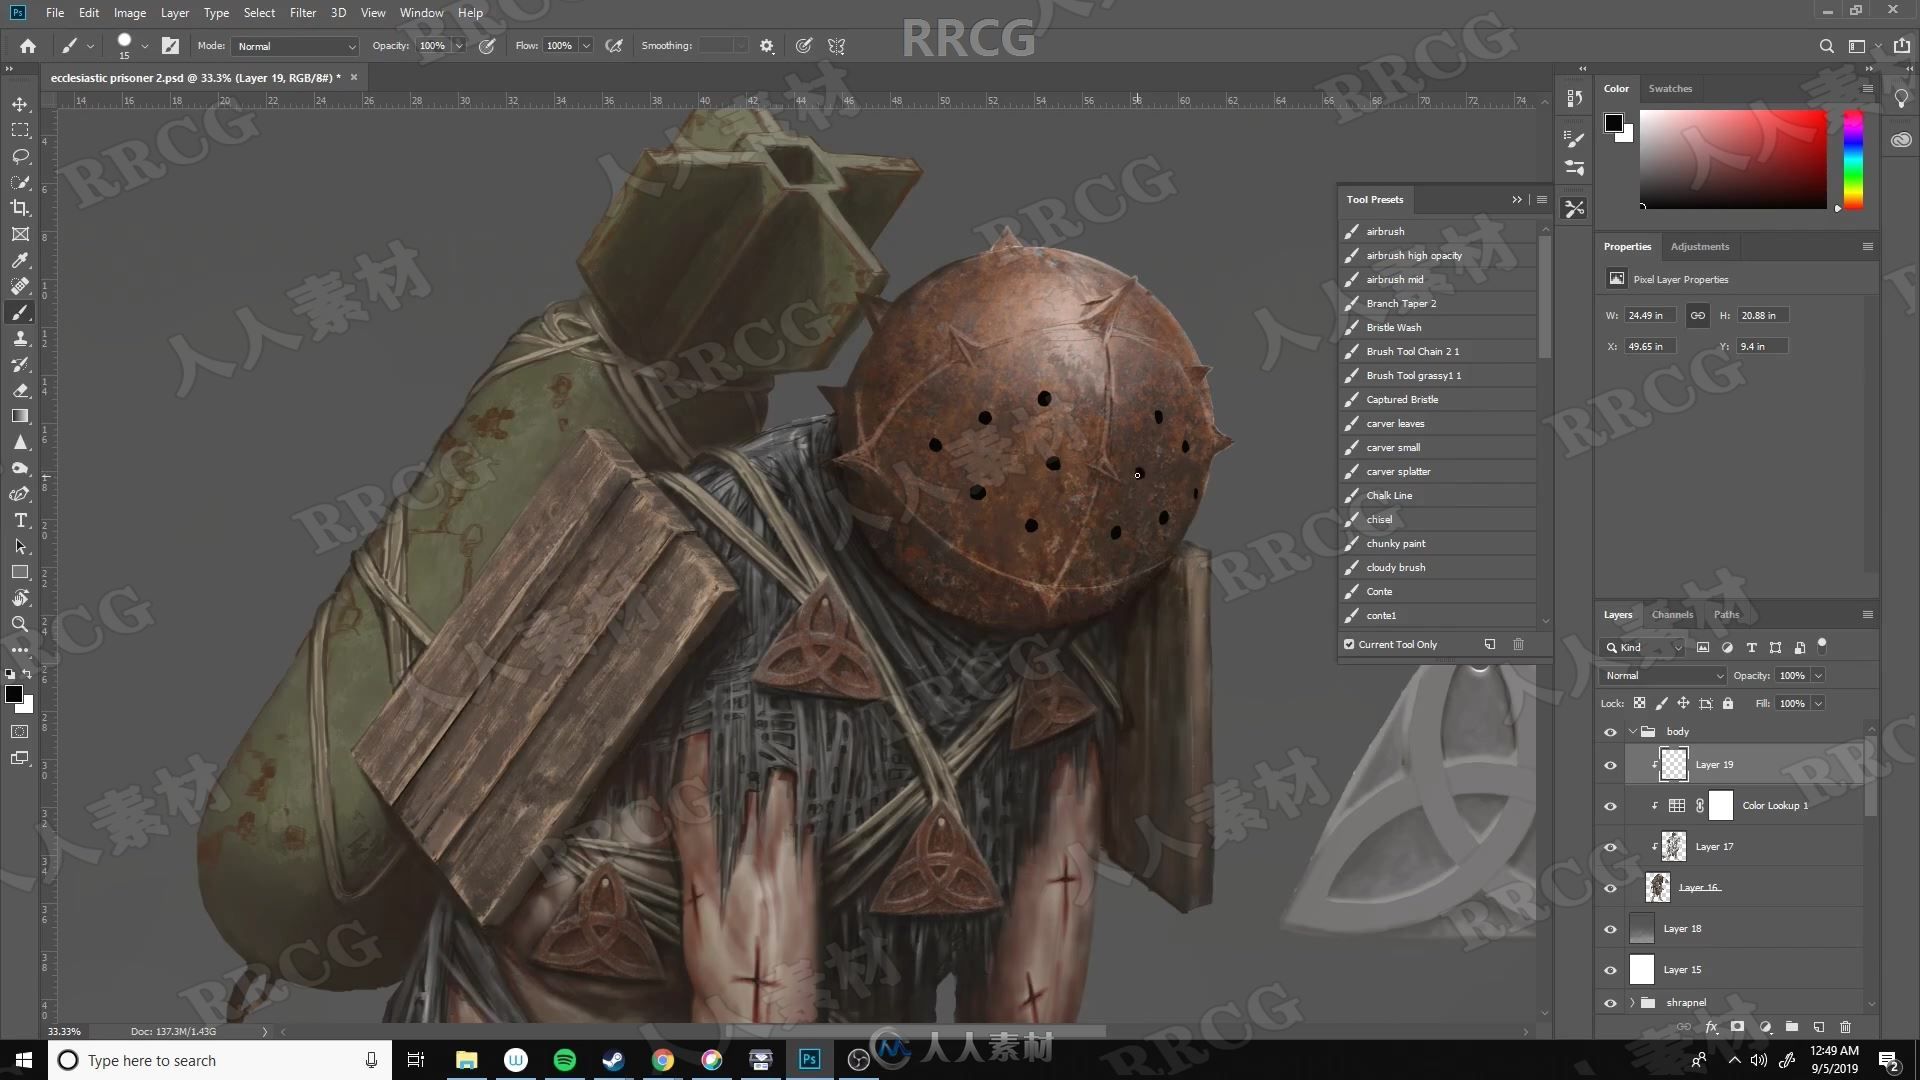
Task: Select airbrush high opacity preset
Action: click(1439, 255)
